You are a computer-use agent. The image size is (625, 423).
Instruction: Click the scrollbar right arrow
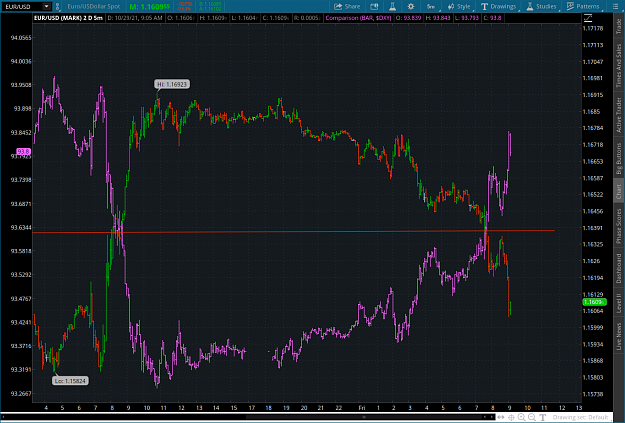491,417
